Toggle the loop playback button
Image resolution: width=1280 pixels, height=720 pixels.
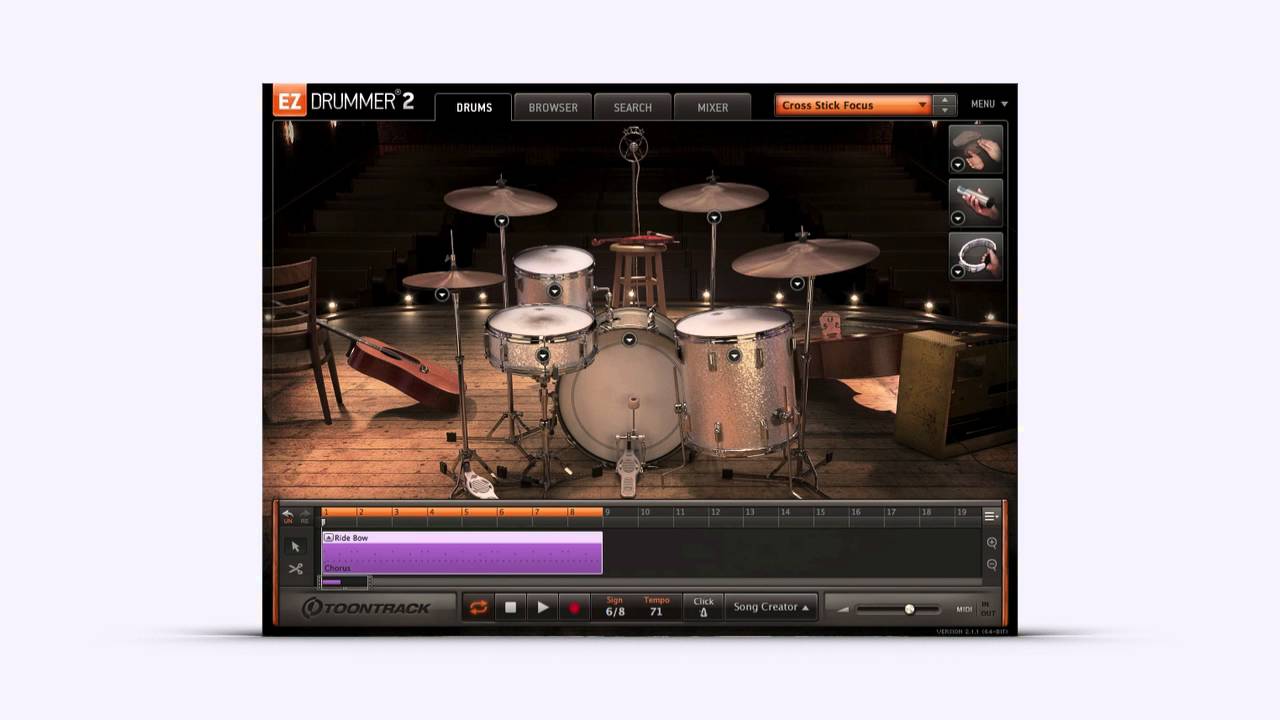tap(478, 607)
